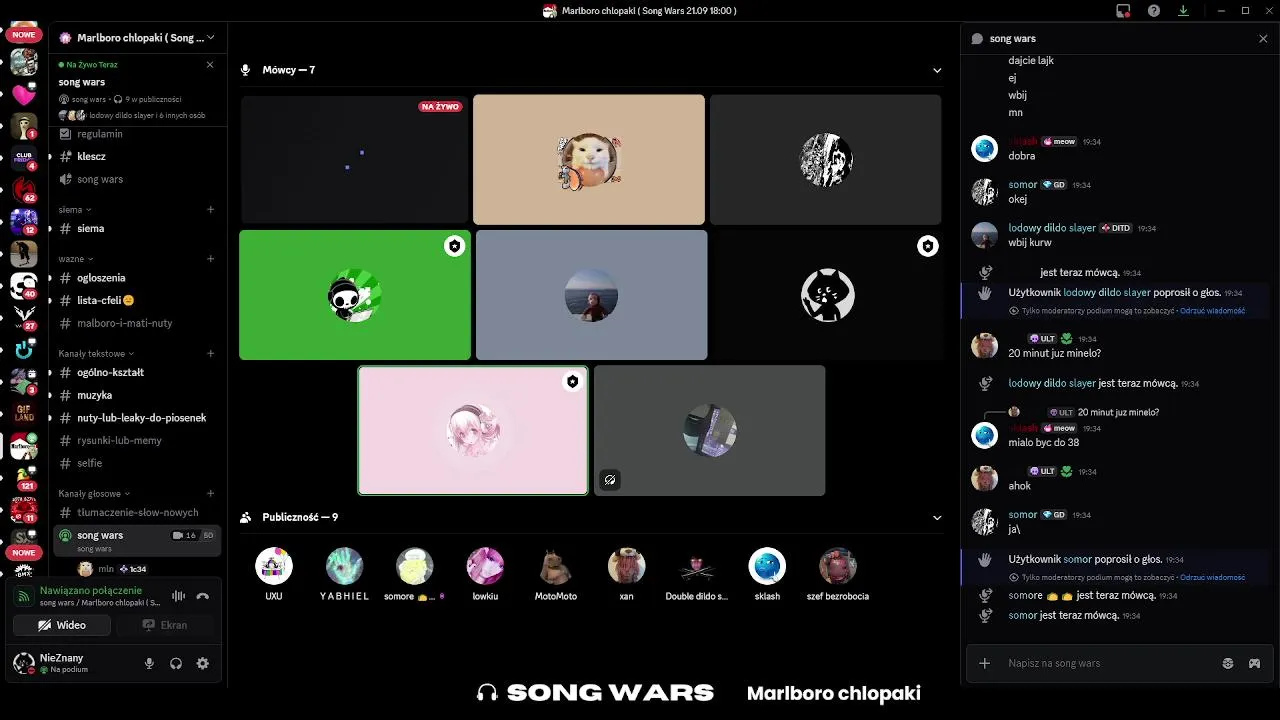Image resolution: width=1280 pixels, height=720 pixels.
Task: Toggle noise suppression waveform icon
Action: pos(178,596)
